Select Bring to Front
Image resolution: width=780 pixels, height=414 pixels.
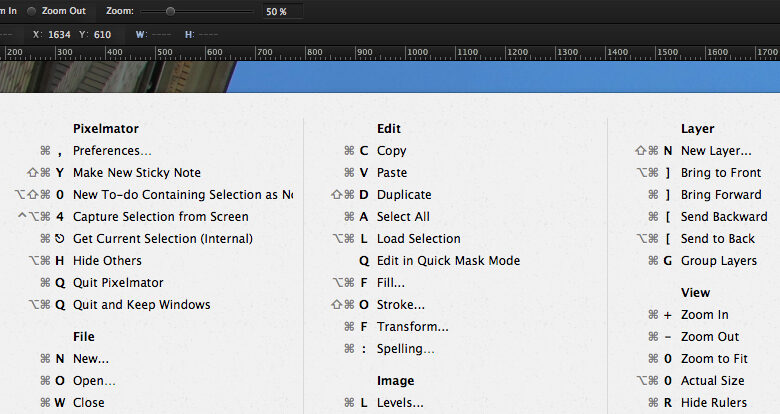pyautogui.click(x=721, y=173)
